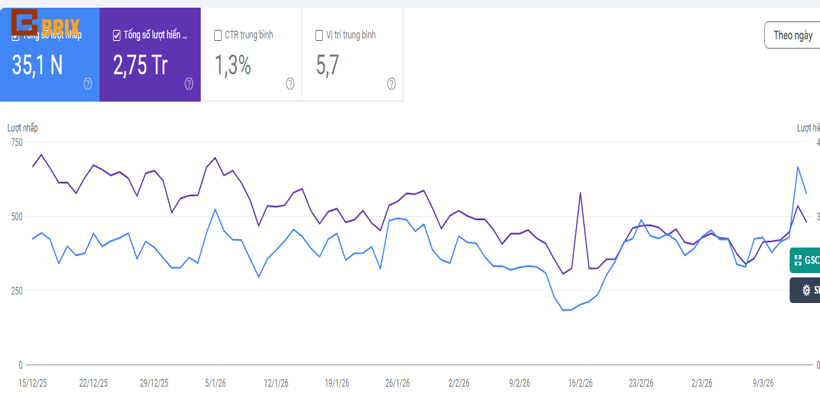
Task: Open help icon on total impressions card
Action: 189,84
